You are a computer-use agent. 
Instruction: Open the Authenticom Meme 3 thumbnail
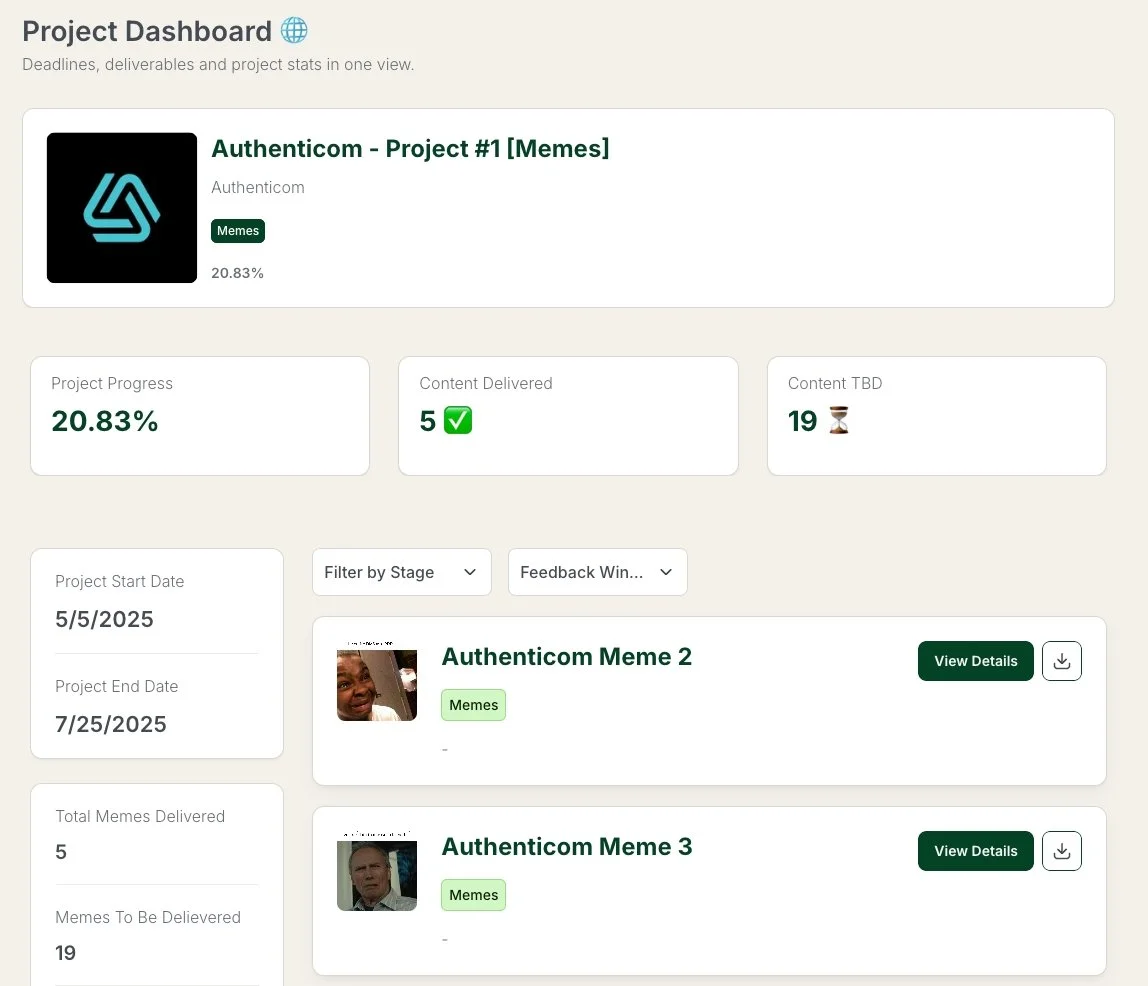coord(377,871)
